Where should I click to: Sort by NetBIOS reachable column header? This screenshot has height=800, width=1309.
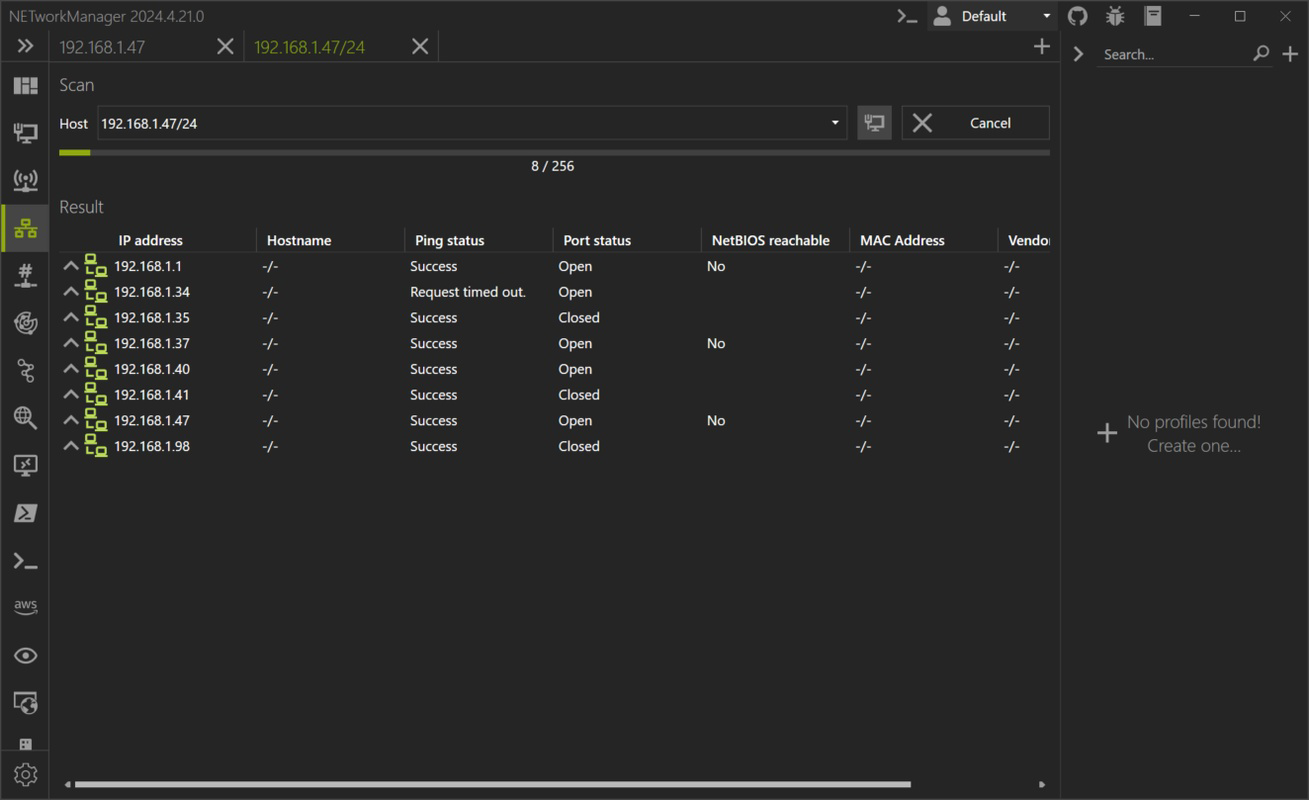pos(771,240)
